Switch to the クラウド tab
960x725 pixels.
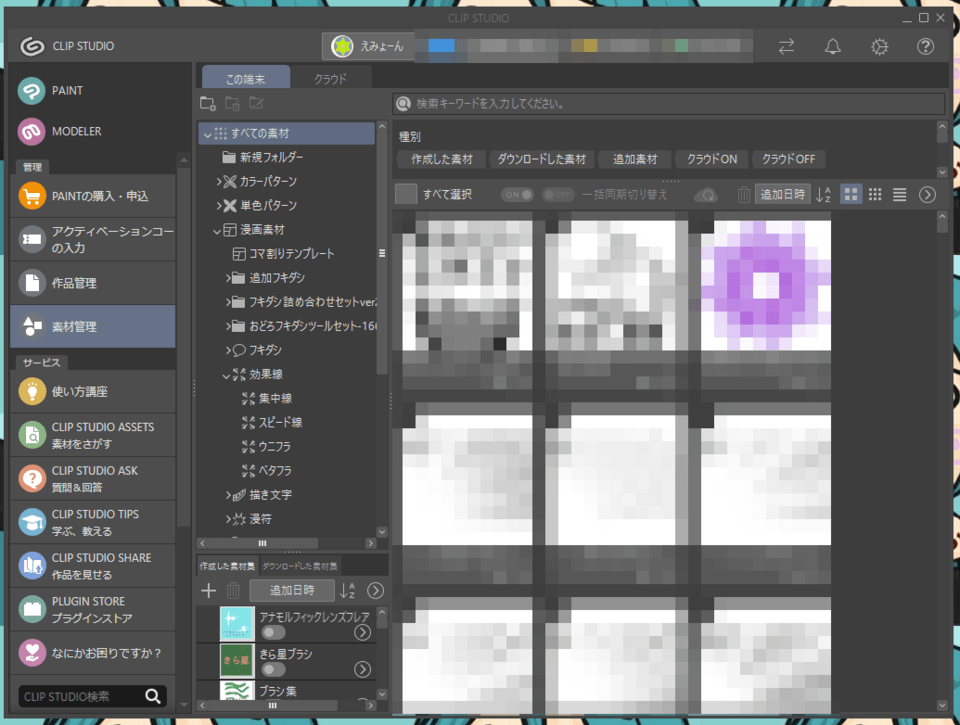[331, 78]
